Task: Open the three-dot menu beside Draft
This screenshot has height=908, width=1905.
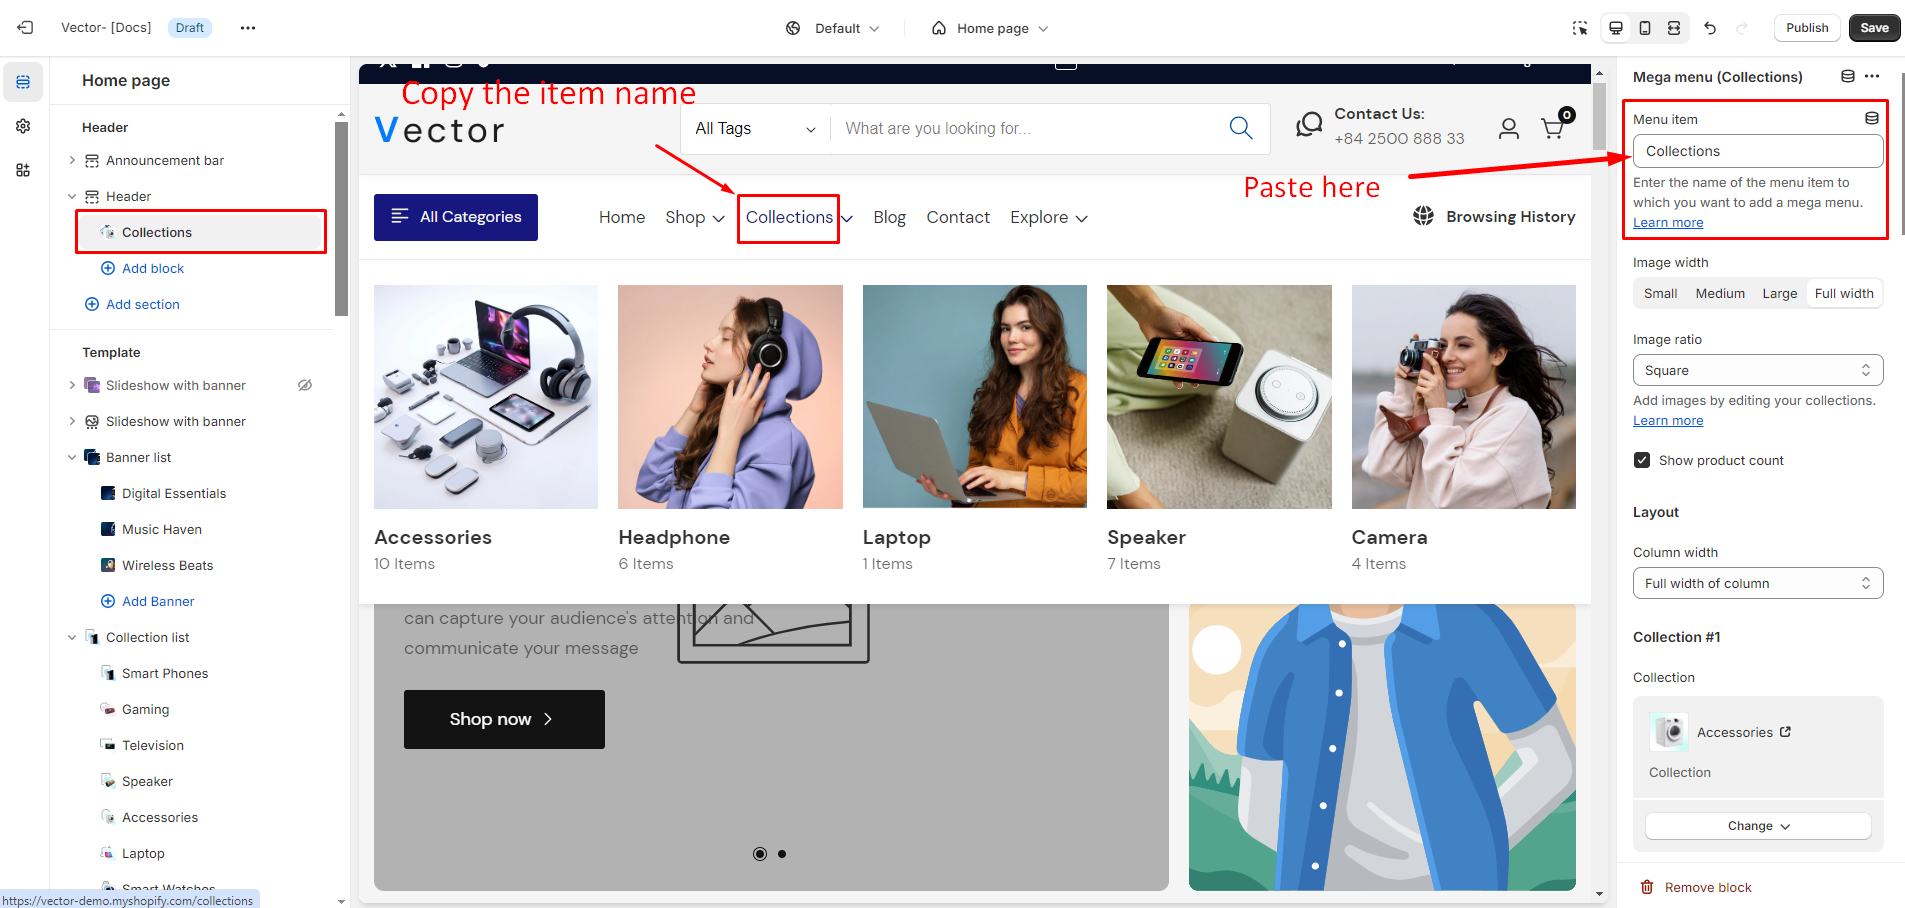Action: pos(248,28)
